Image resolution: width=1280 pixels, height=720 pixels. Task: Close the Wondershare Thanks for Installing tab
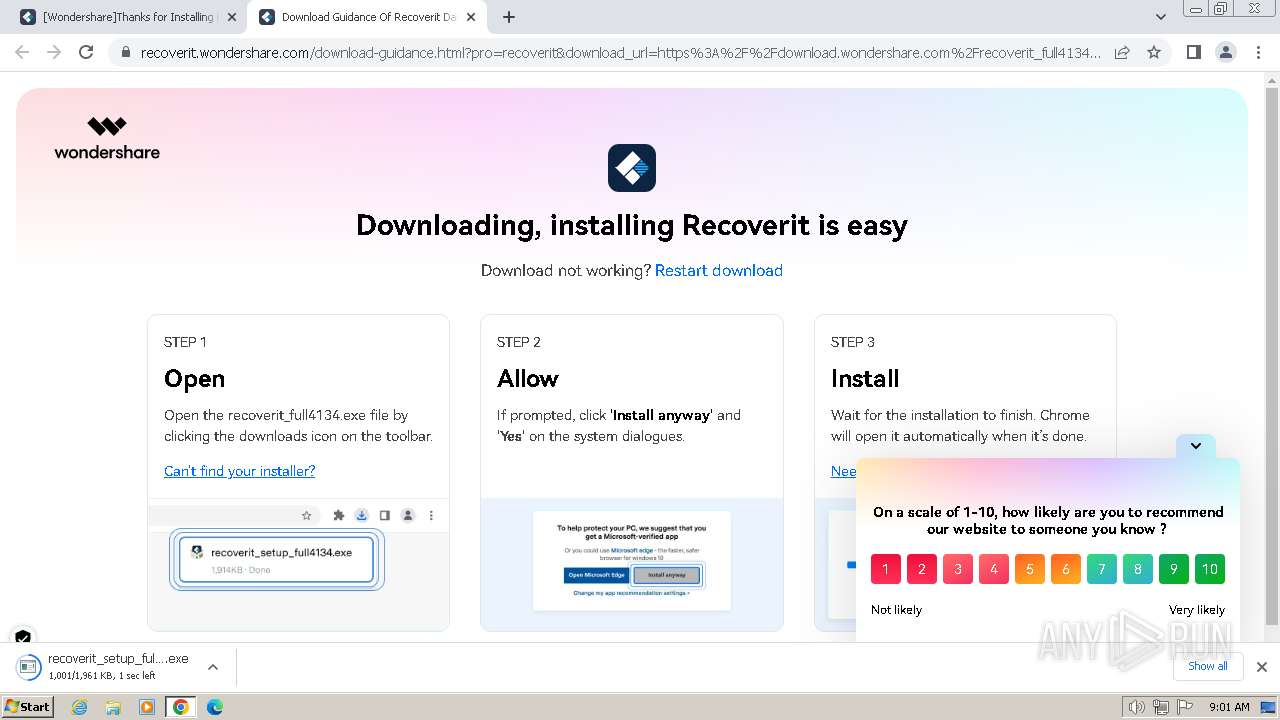point(232,17)
